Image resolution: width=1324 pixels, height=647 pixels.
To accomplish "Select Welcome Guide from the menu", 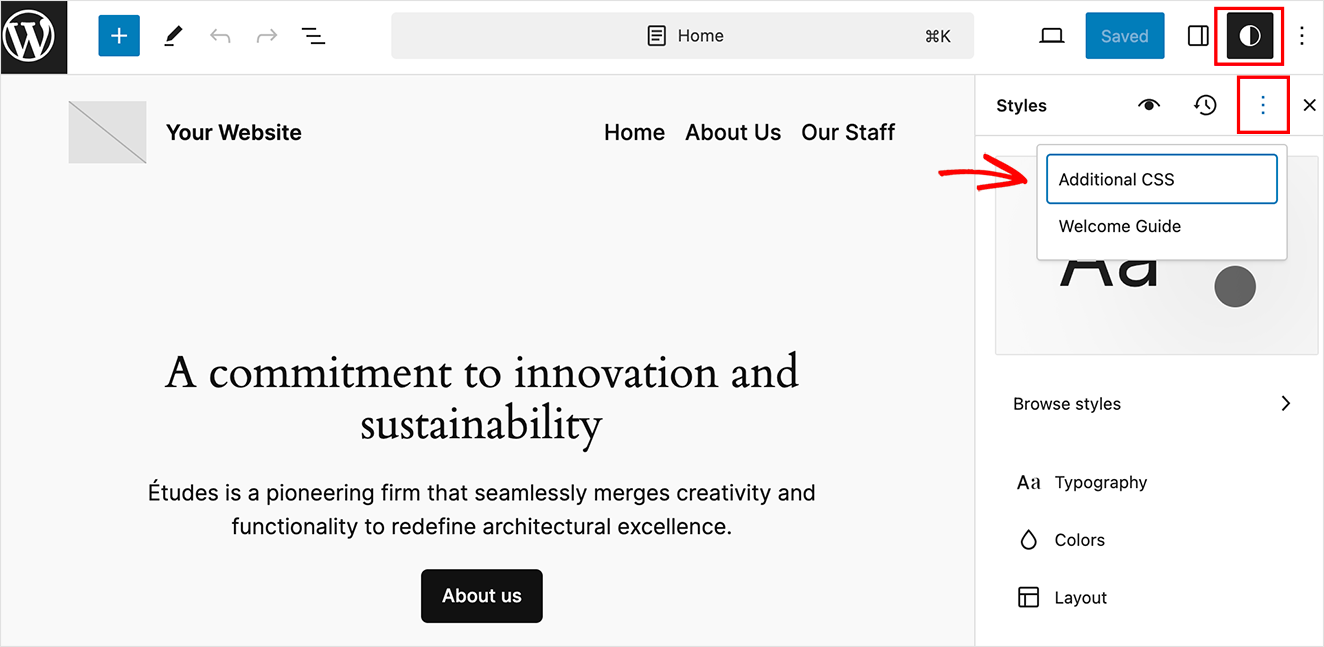I will pyautogui.click(x=1119, y=226).
